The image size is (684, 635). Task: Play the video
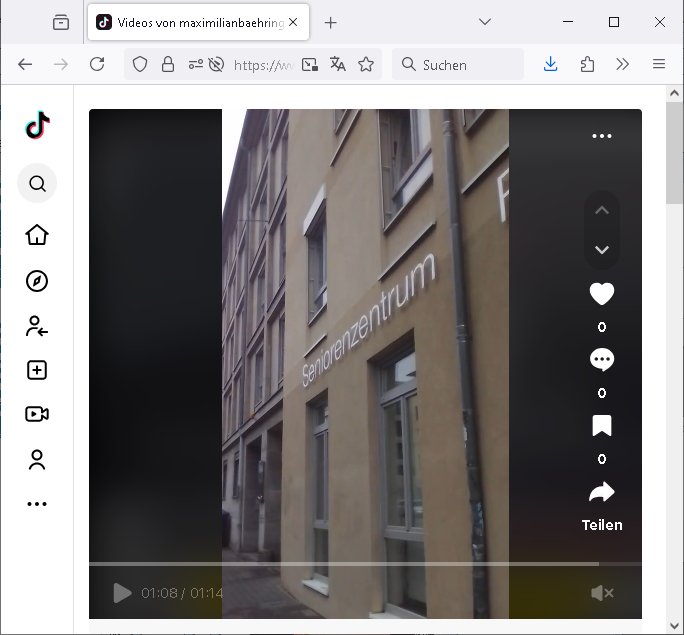pyautogui.click(x=122, y=593)
